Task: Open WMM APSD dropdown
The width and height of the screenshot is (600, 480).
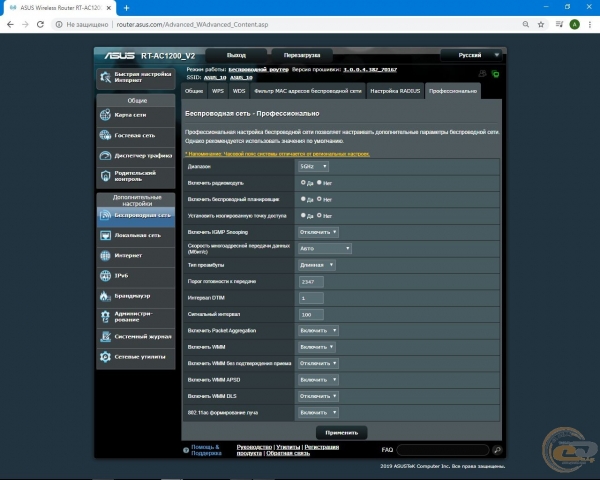Action: pos(318,380)
